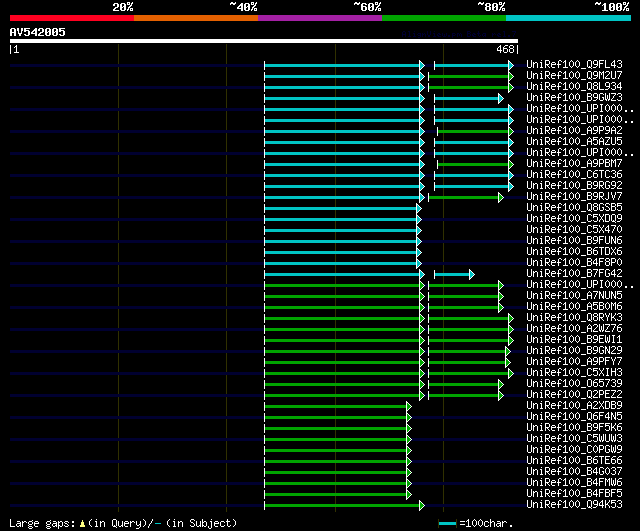This screenshot has width=640, height=531.
Task: Click the cyan alignment bar in Q8GSB5 row
Action: (342, 209)
